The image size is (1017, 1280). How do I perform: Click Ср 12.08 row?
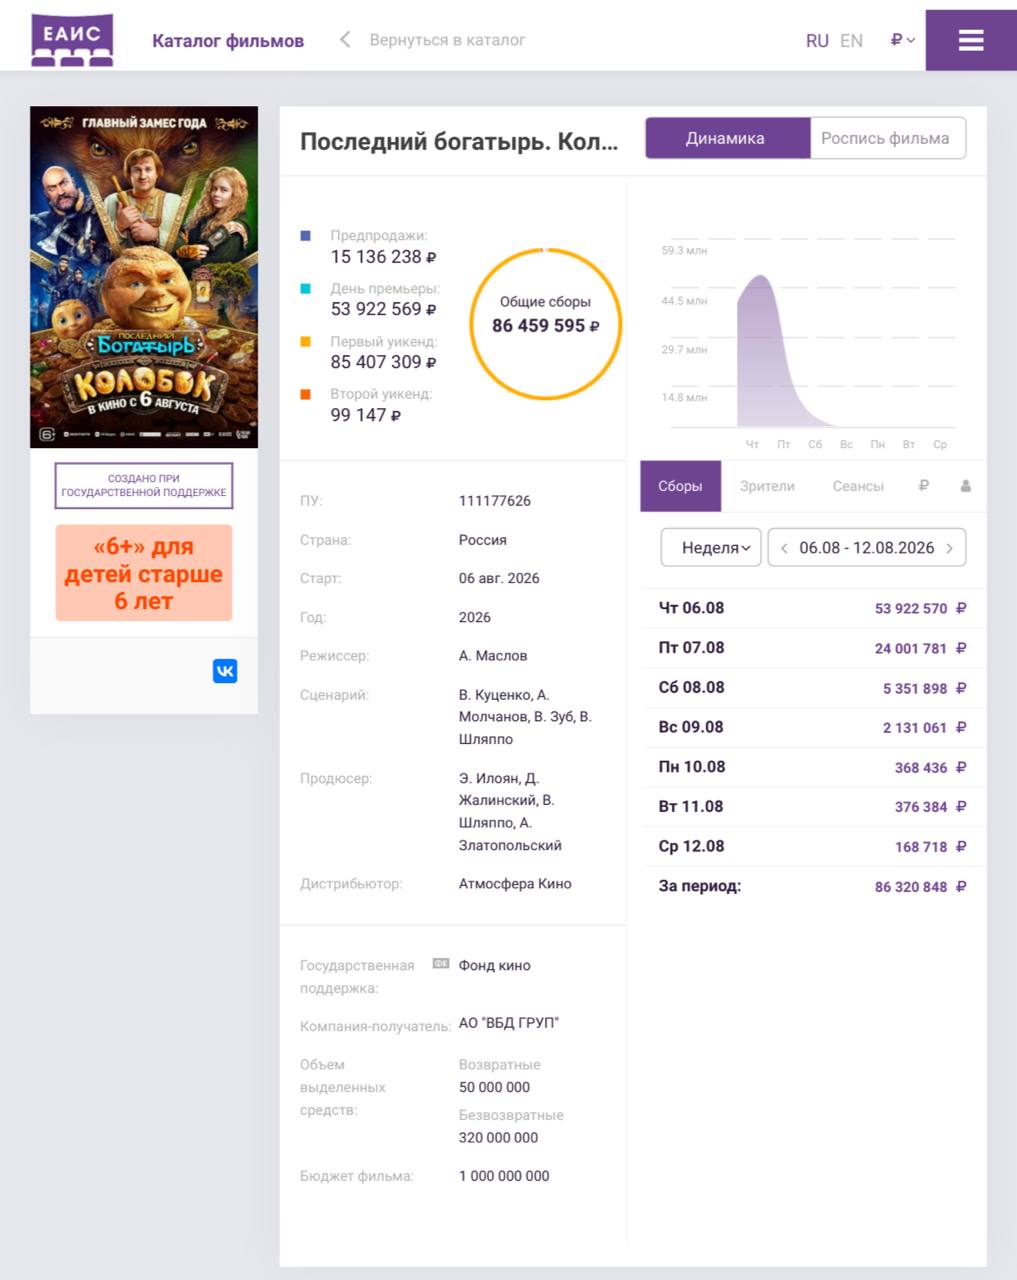(812, 846)
